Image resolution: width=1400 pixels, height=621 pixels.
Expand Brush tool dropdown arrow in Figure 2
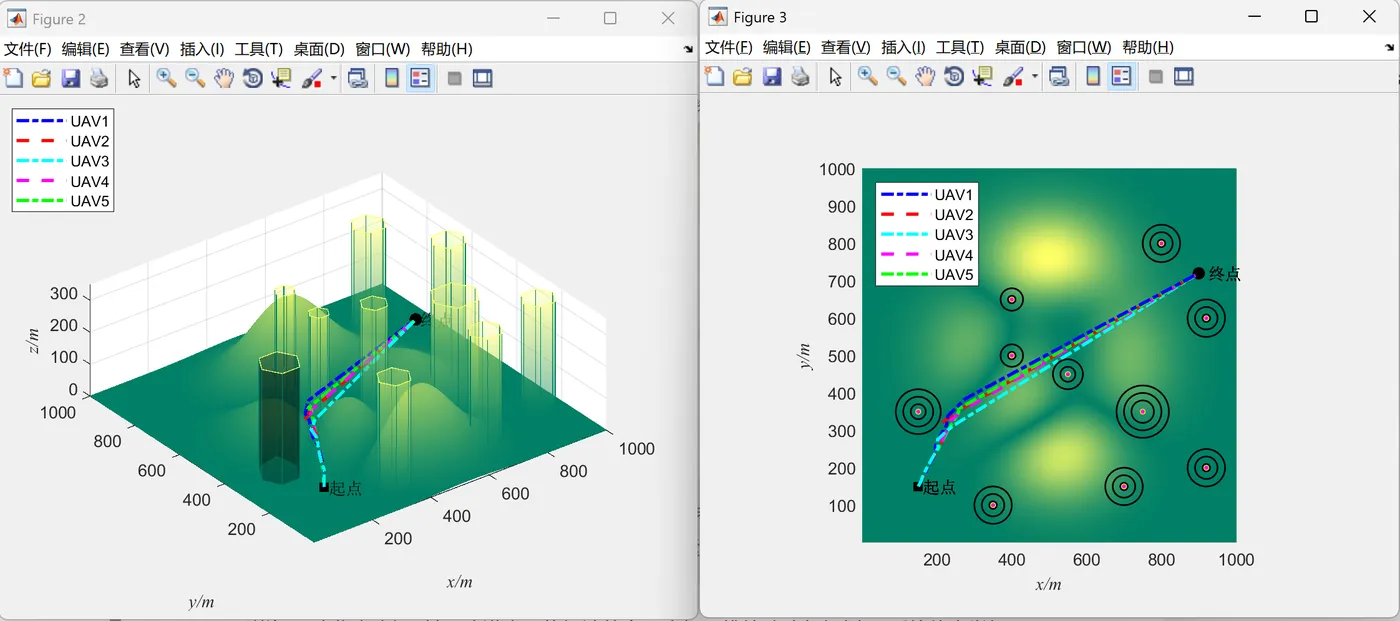click(334, 78)
